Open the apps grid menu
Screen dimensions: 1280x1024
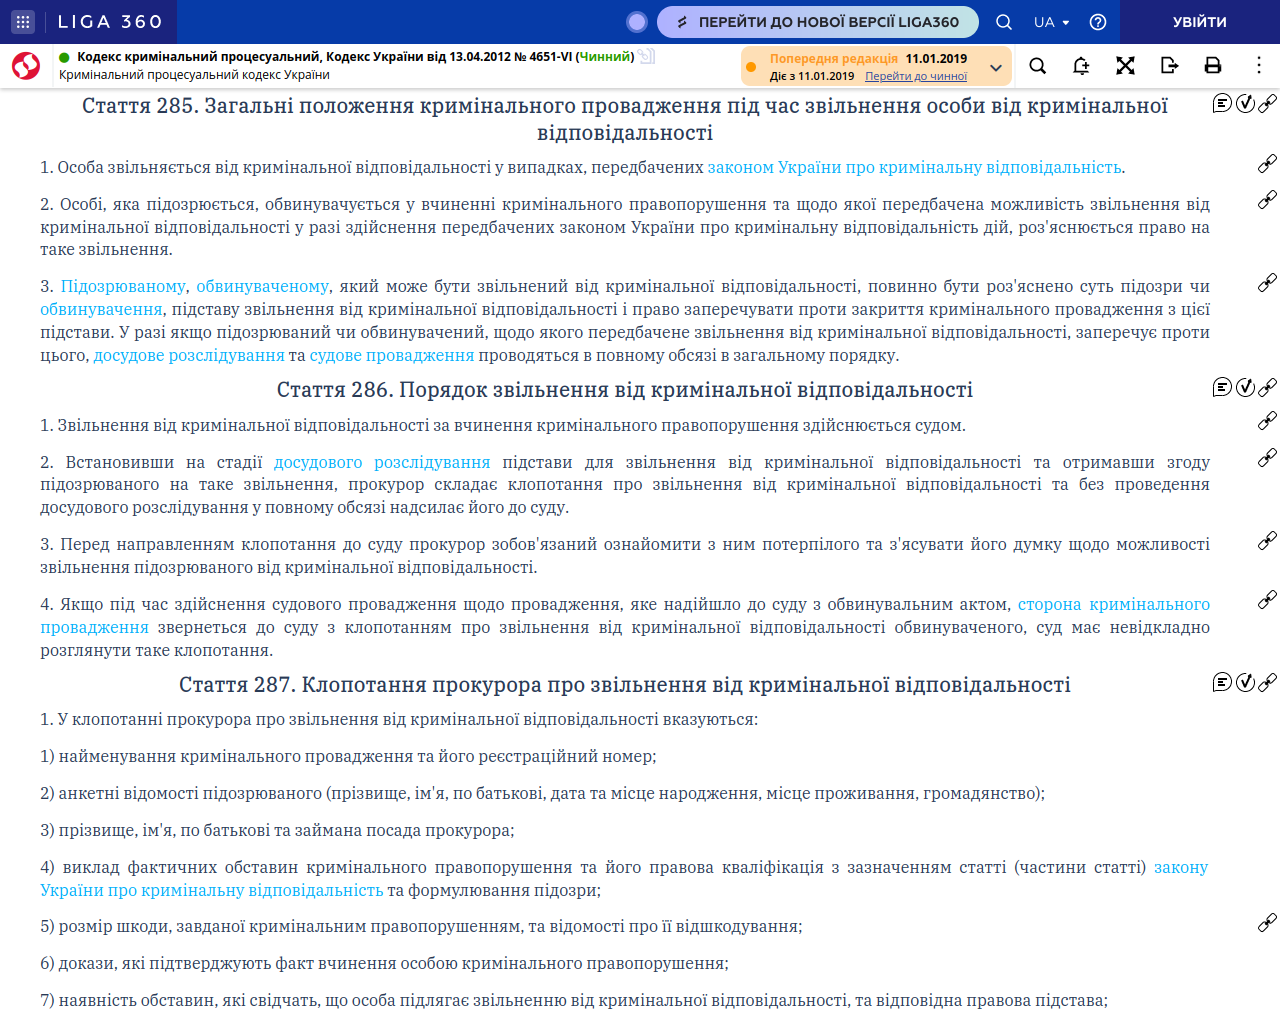23,21
